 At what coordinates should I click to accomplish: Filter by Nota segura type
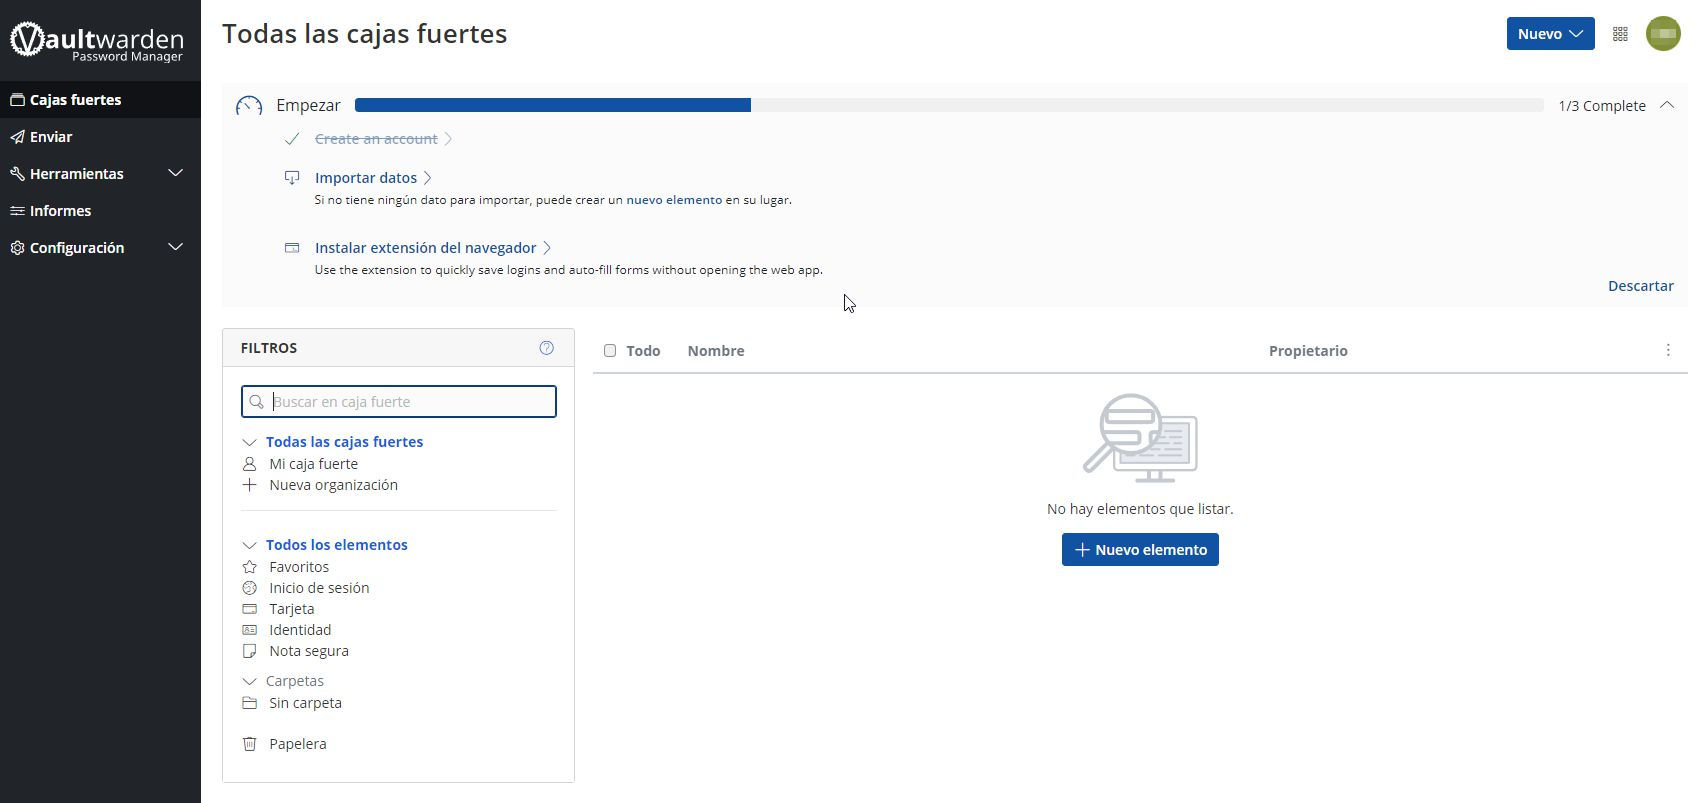pos(308,651)
